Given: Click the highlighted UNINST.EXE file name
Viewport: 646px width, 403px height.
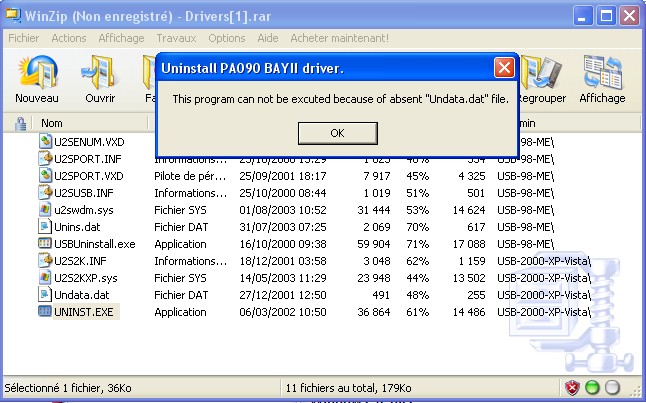Looking at the screenshot, I should [86, 312].
